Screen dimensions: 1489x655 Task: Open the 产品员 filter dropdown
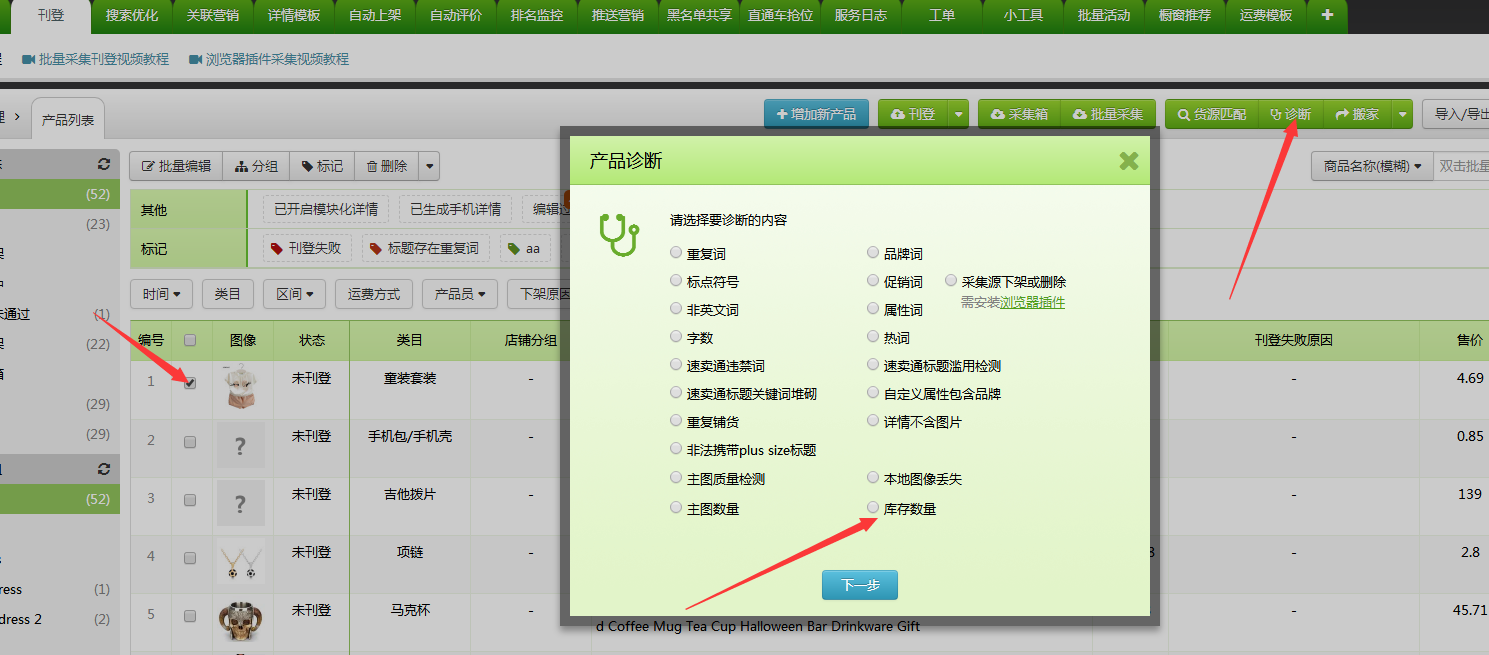point(460,294)
